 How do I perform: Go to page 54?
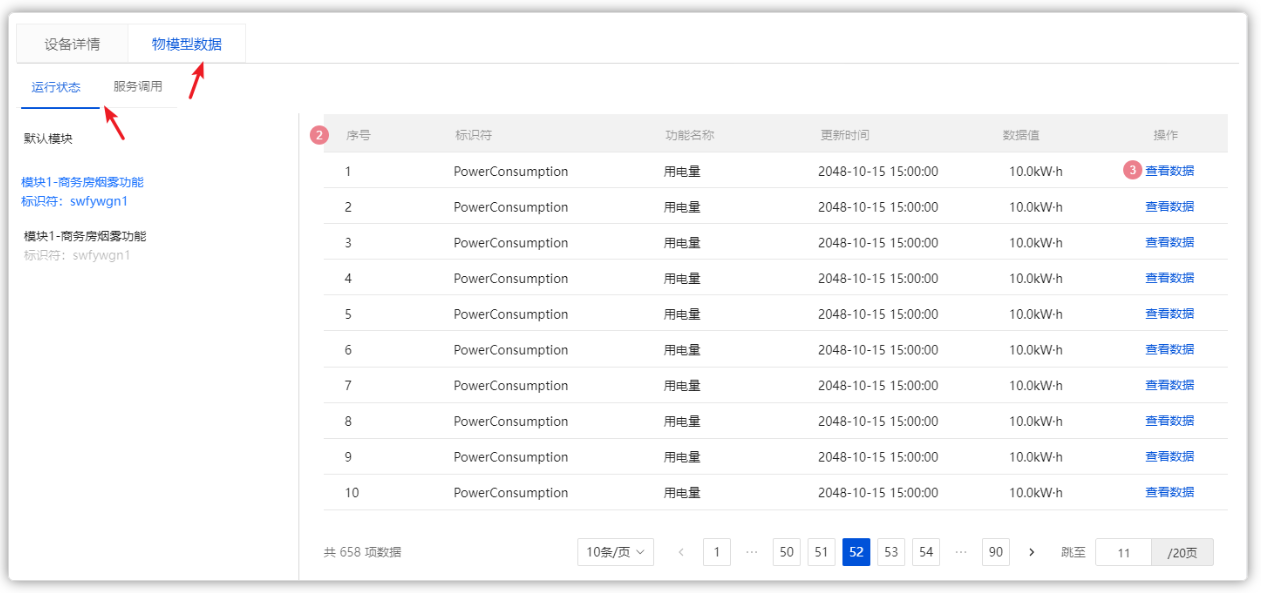point(926,552)
